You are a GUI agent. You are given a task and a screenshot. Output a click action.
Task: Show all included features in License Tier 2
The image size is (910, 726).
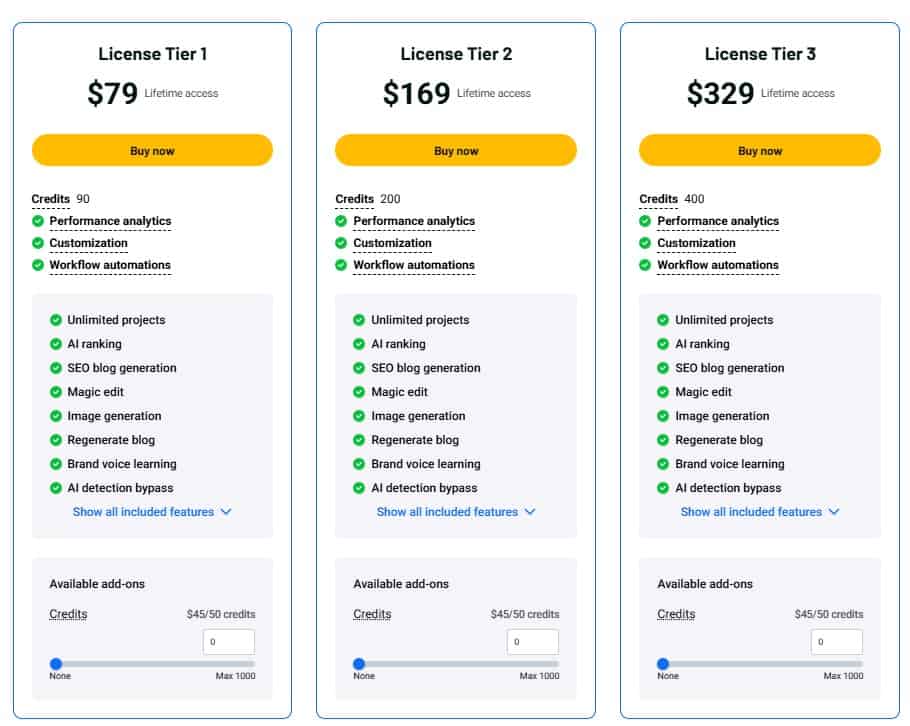[x=456, y=512]
